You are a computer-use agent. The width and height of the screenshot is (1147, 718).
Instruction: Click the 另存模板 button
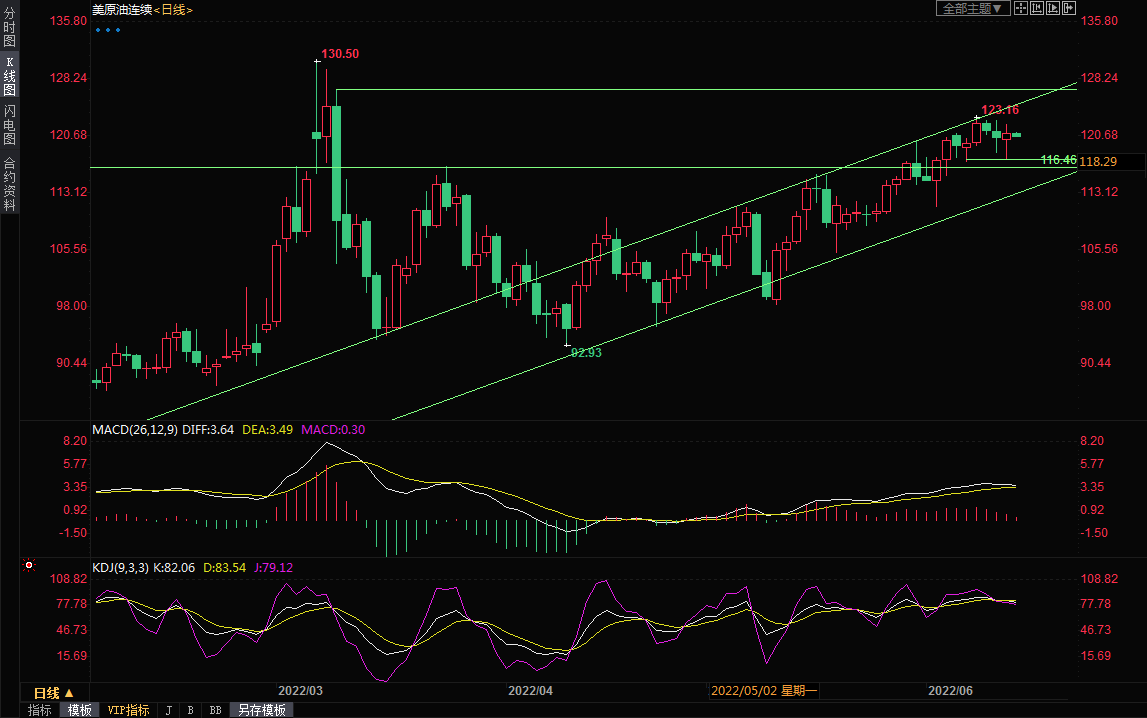262,710
